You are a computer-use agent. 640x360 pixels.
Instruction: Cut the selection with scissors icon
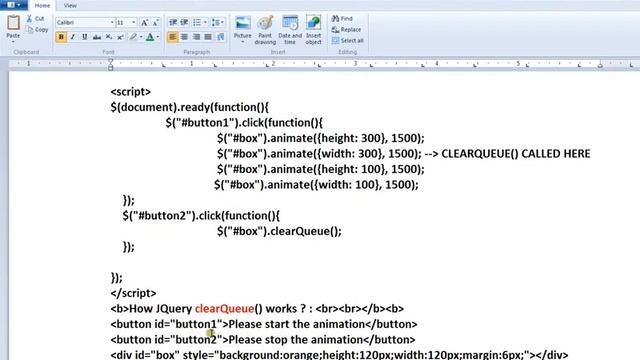[x=35, y=18]
